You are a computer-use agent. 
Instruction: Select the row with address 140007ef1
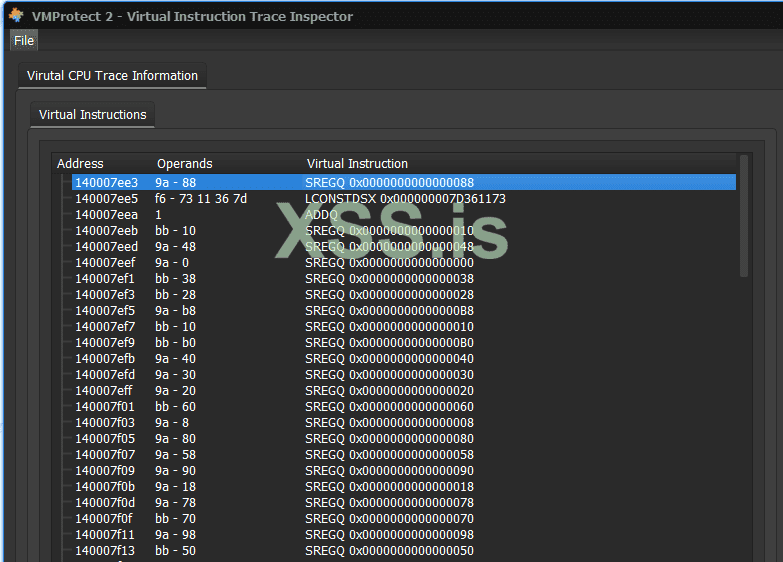[403, 278]
